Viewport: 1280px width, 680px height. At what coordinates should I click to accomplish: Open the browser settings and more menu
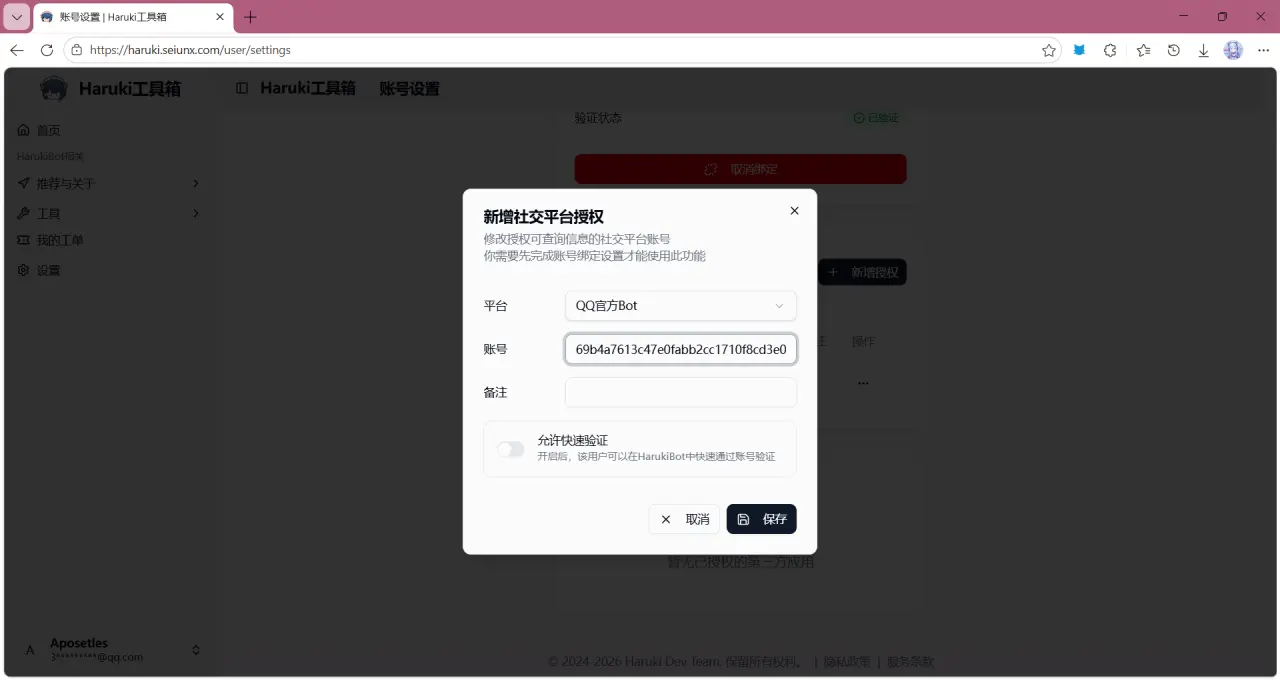point(1264,50)
